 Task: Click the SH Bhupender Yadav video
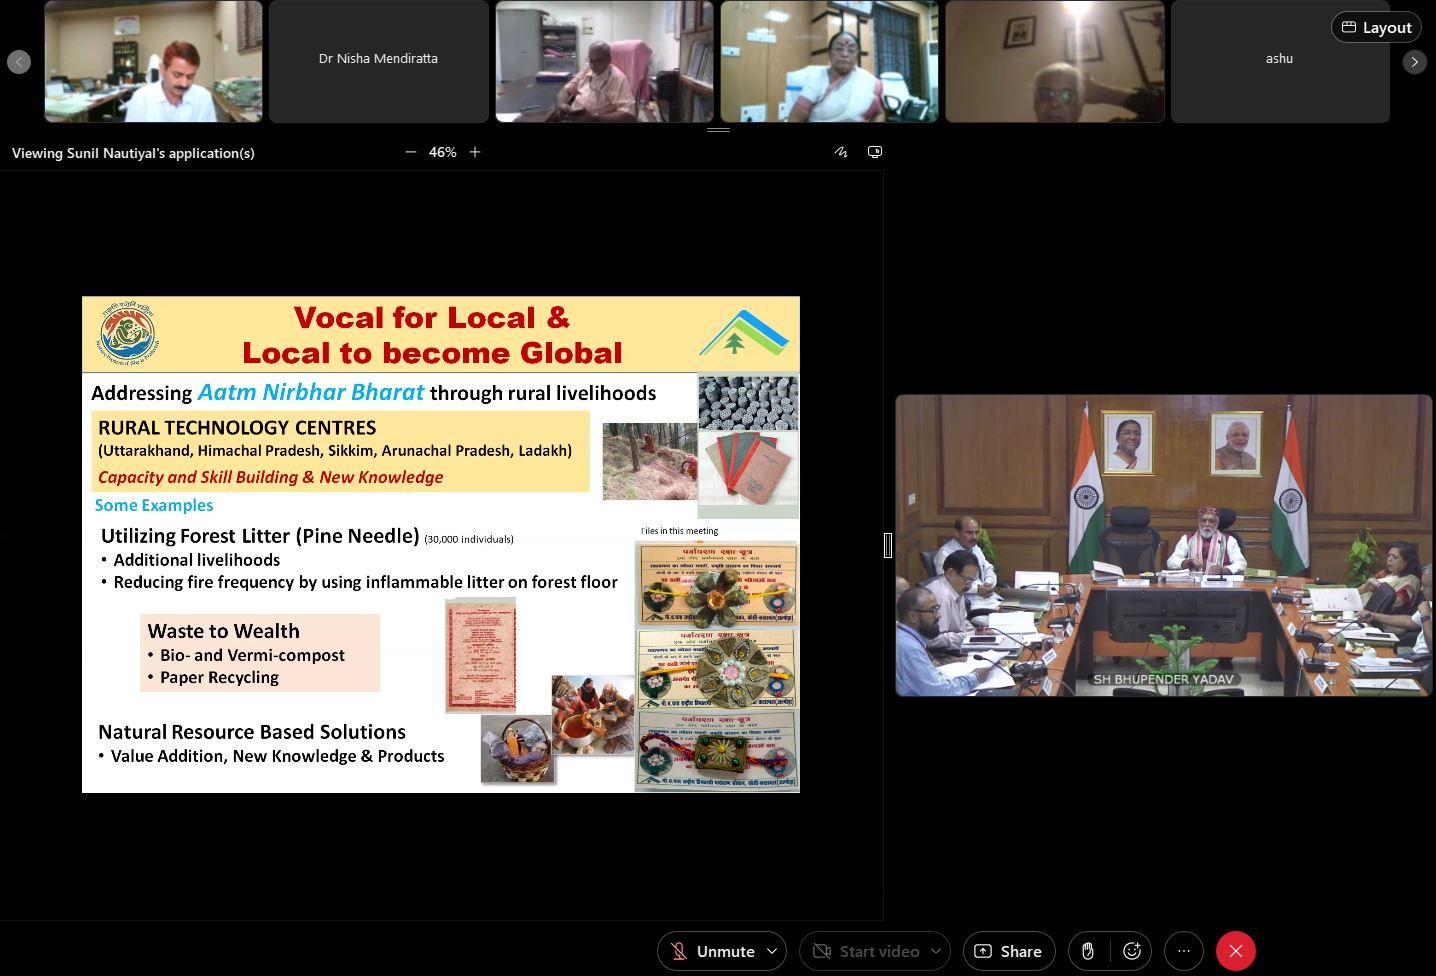coord(1163,545)
